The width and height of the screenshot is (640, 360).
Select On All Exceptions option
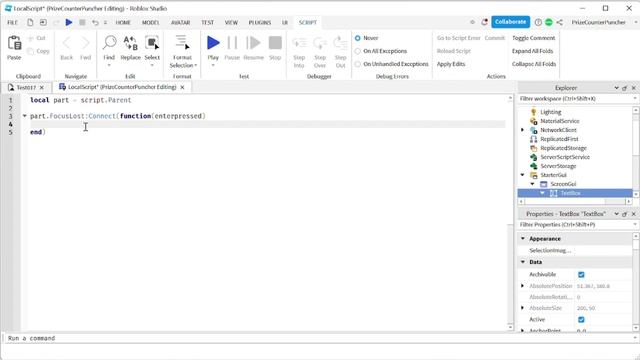358,51
